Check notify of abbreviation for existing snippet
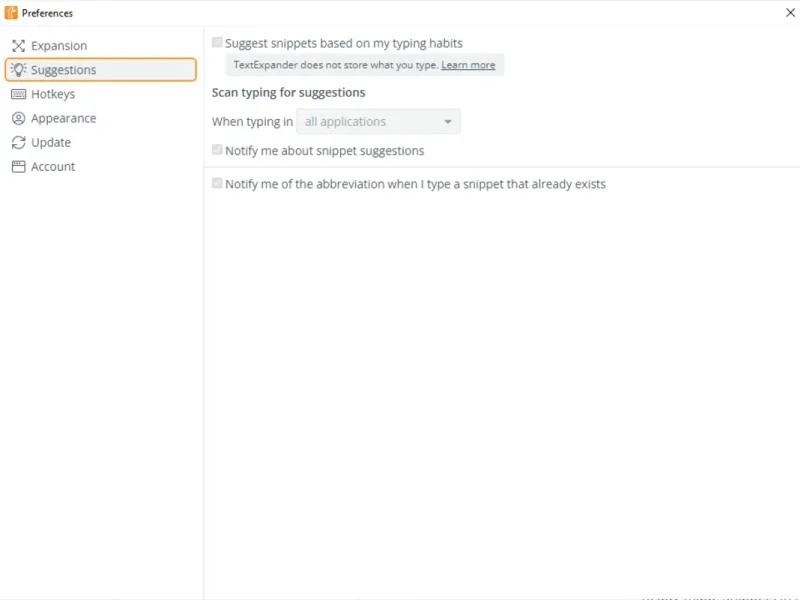Image resolution: width=800 pixels, height=600 pixels. tap(217, 183)
